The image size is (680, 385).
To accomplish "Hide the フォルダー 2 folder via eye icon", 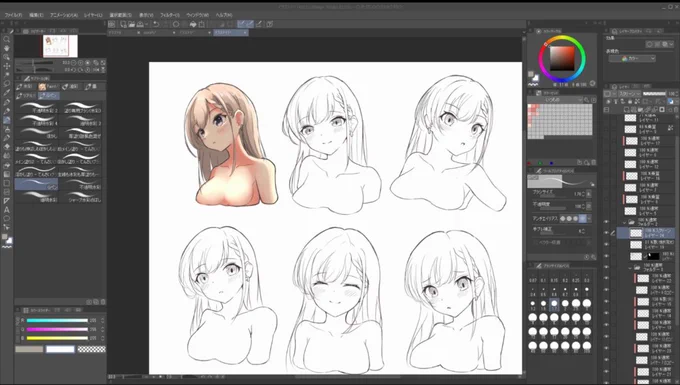I will pyautogui.click(x=606, y=222).
